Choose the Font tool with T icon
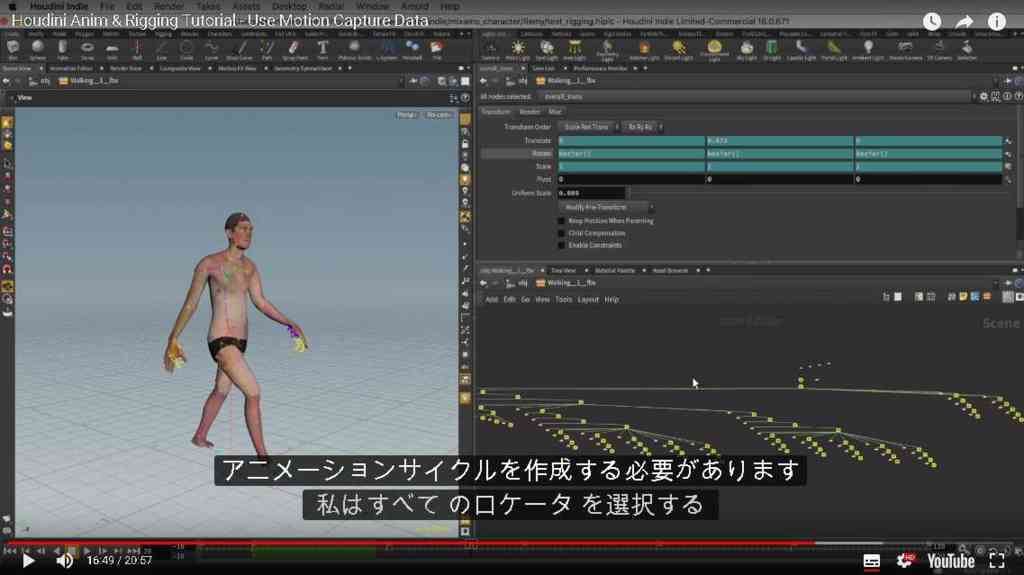 point(323,50)
